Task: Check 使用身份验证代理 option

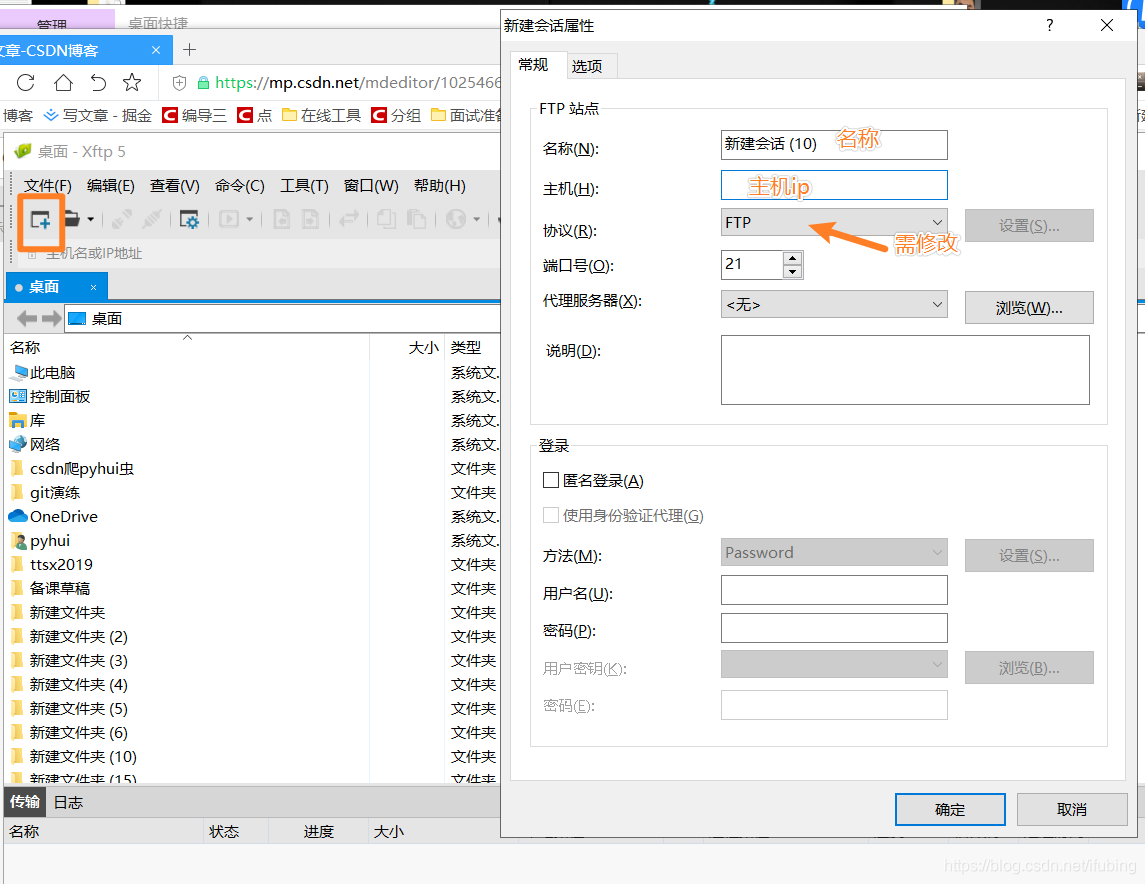Action: (551, 515)
